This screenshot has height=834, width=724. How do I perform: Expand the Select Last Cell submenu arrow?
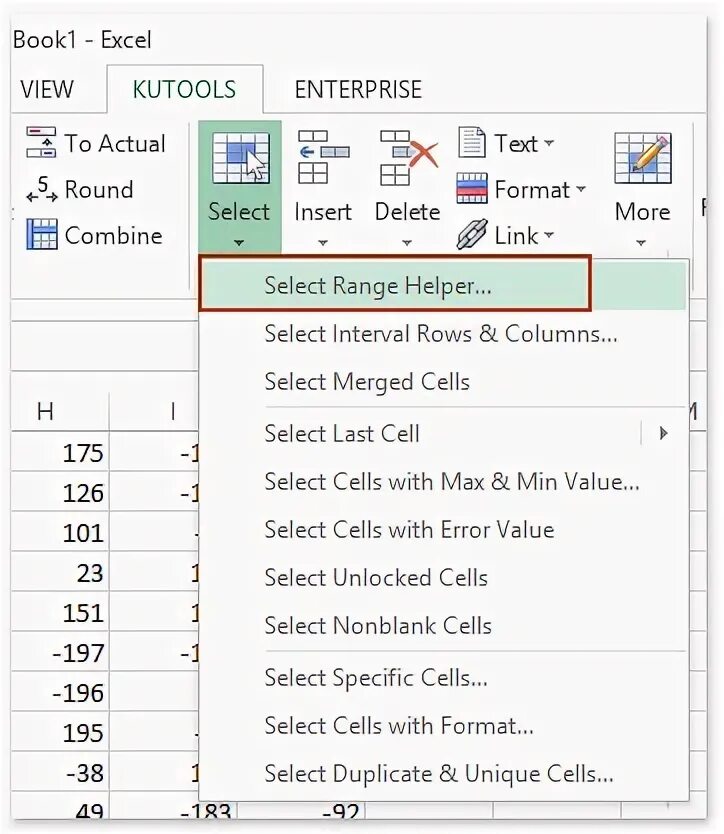pos(662,434)
